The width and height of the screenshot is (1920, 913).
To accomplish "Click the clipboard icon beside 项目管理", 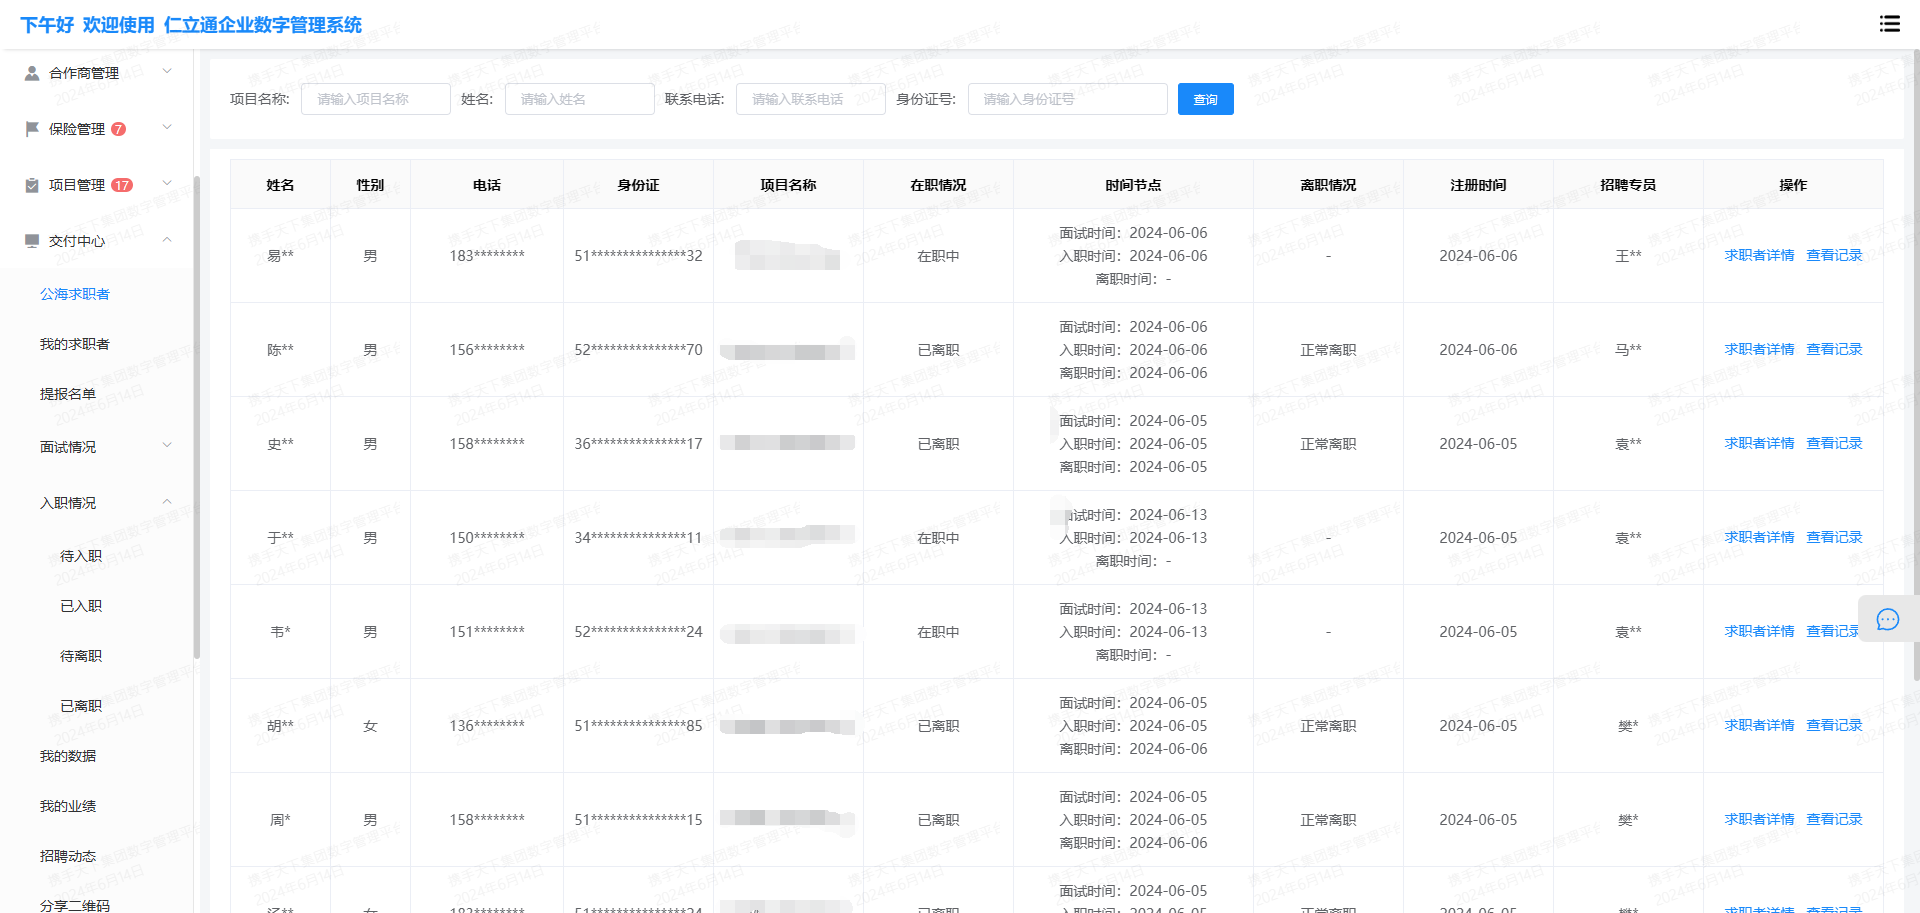I will click(x=32, y=185).
